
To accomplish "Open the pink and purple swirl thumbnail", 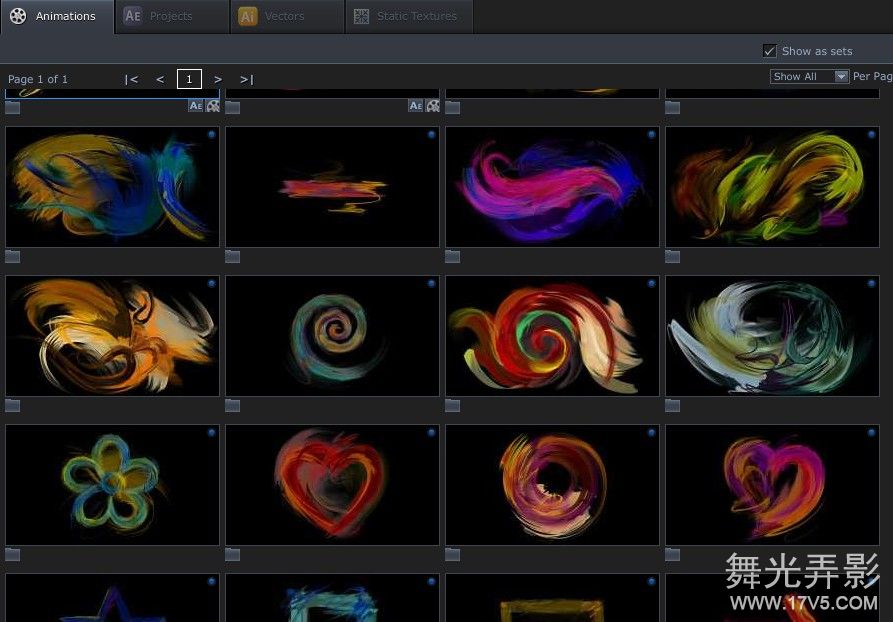I will pos(552,187).
